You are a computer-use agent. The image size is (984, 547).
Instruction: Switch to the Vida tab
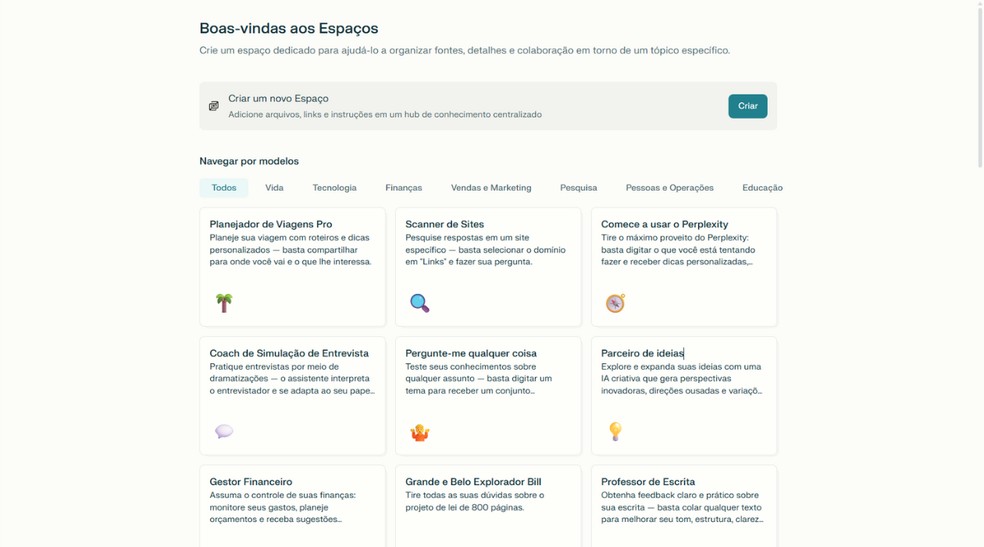pyautogui.click(x=274, y=188)
